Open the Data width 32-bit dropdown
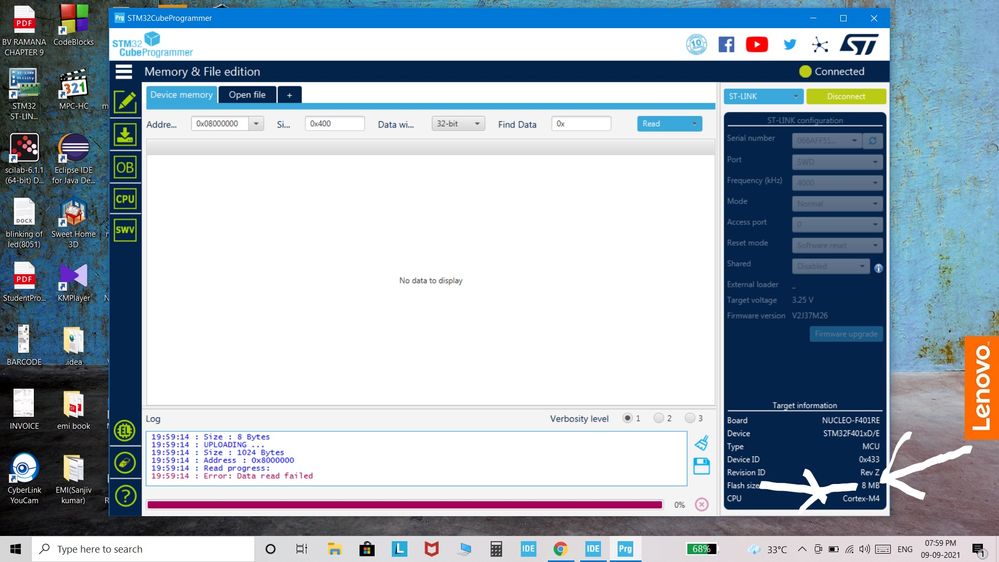Image resolution: width=999 pixels, height=562 pixels. click(458, 124)
